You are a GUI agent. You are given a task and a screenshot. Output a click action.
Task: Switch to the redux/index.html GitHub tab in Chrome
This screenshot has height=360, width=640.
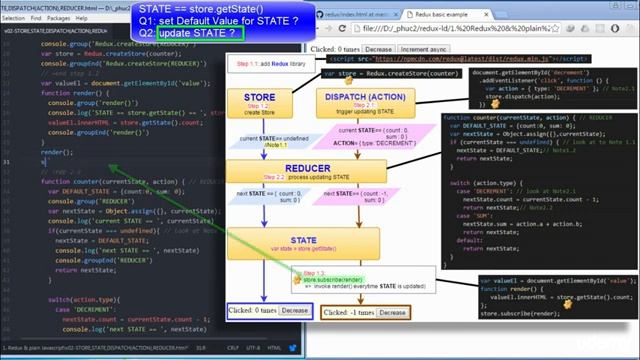[357, 14]
